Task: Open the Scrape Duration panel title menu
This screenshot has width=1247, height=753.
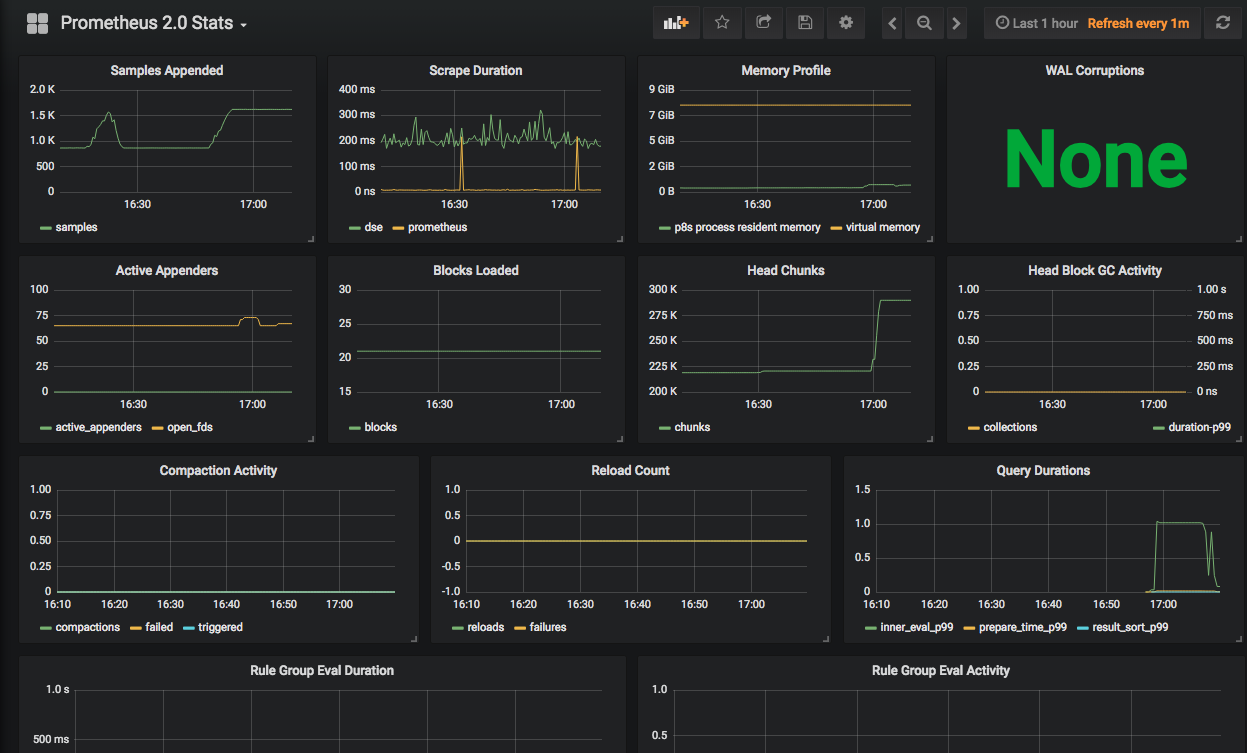Action: [476, 71]
